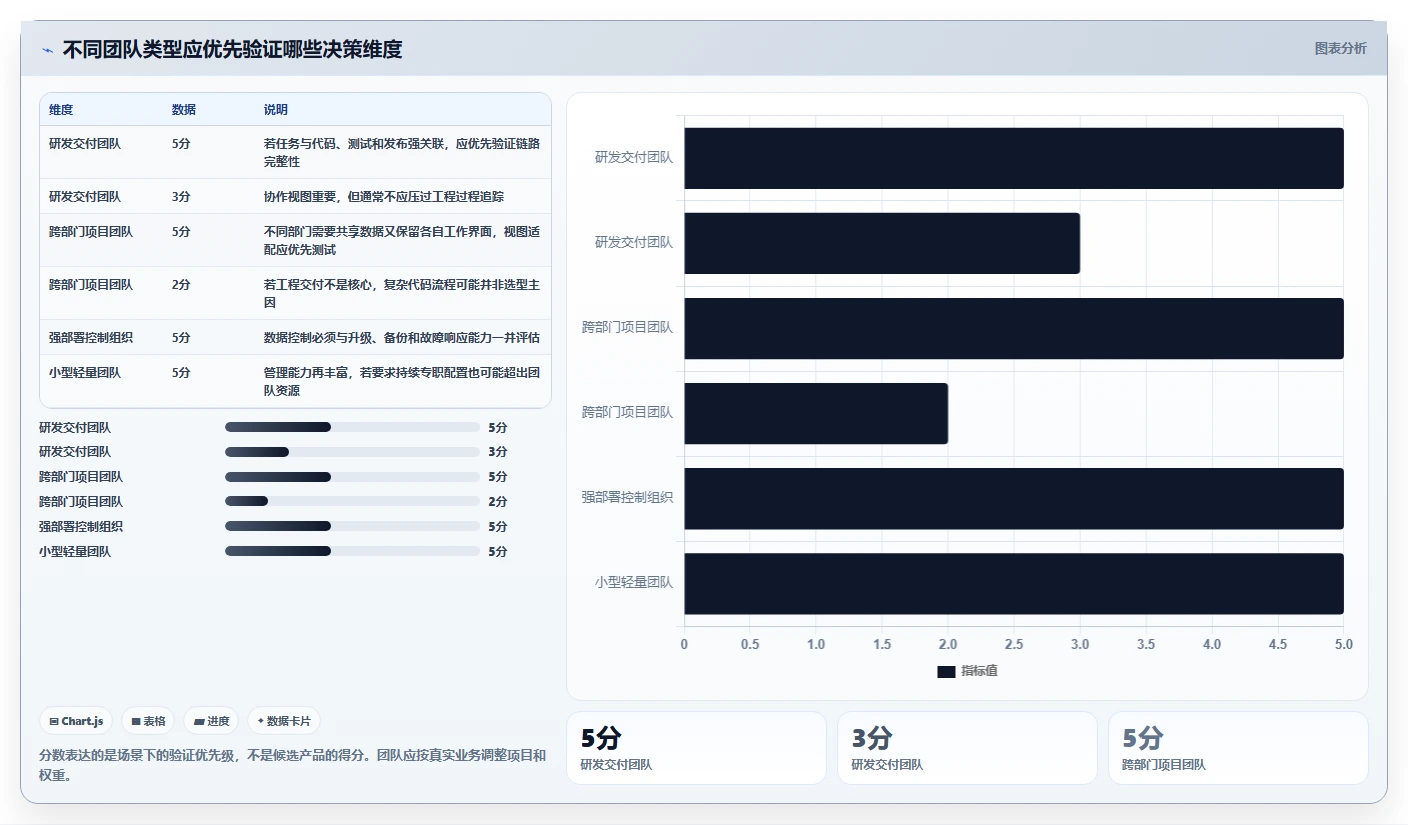
Task: Click the 强部署控制组织 chart bar
Action: [1014, 498]
